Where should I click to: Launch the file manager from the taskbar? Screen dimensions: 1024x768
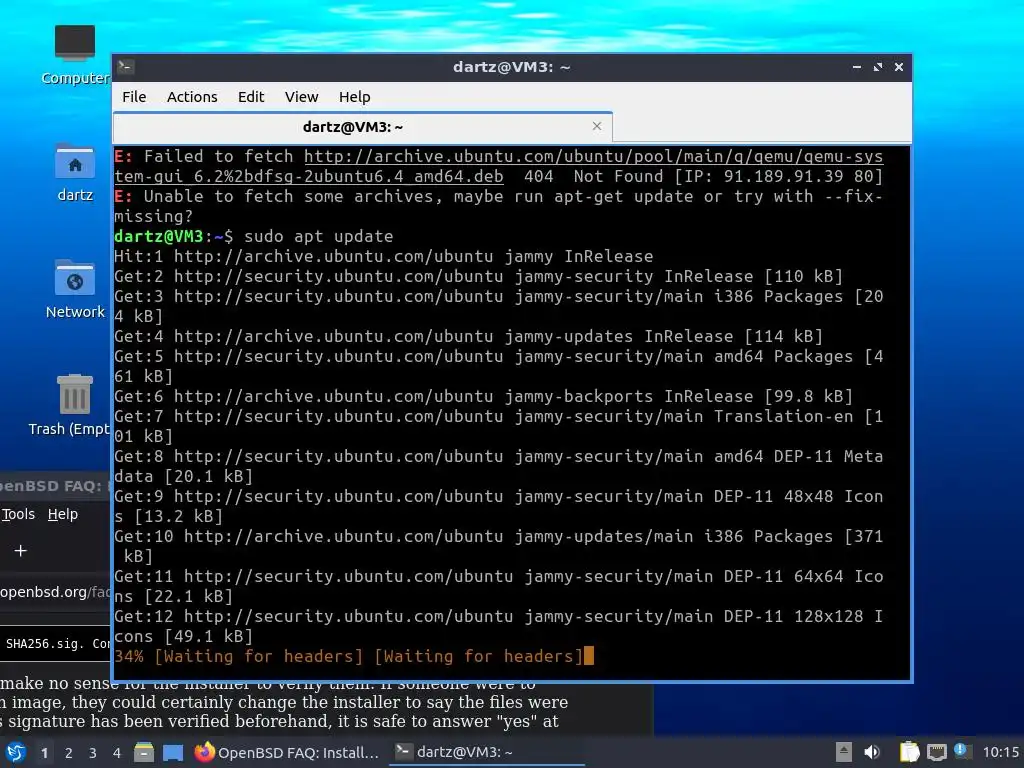point(144,752)
